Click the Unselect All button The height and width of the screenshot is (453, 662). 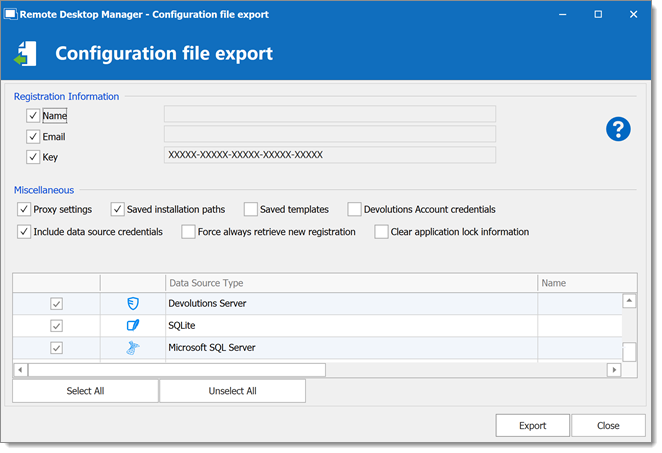click(233, 391)
